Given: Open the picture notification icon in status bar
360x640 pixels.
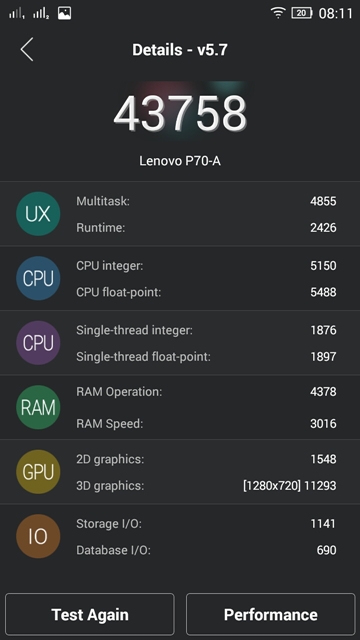Looking at the screenshot, I should [x=64, y=13].
